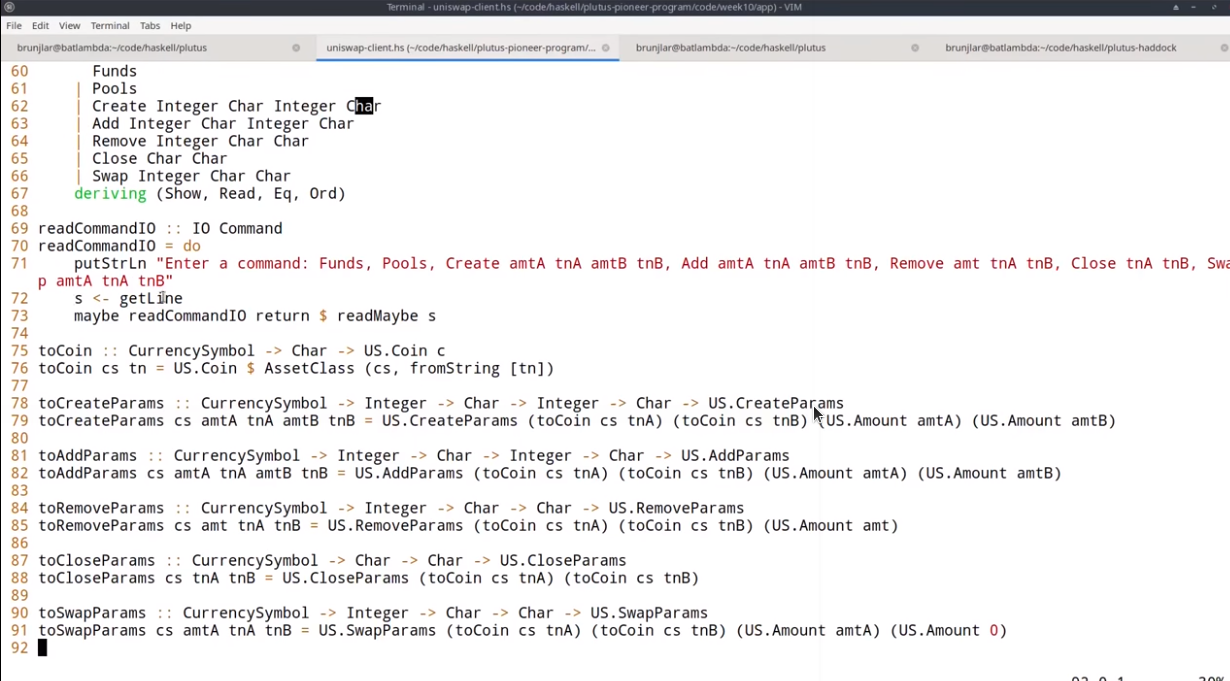
Task: Open the File menu
Action: (x=14, y=26)
